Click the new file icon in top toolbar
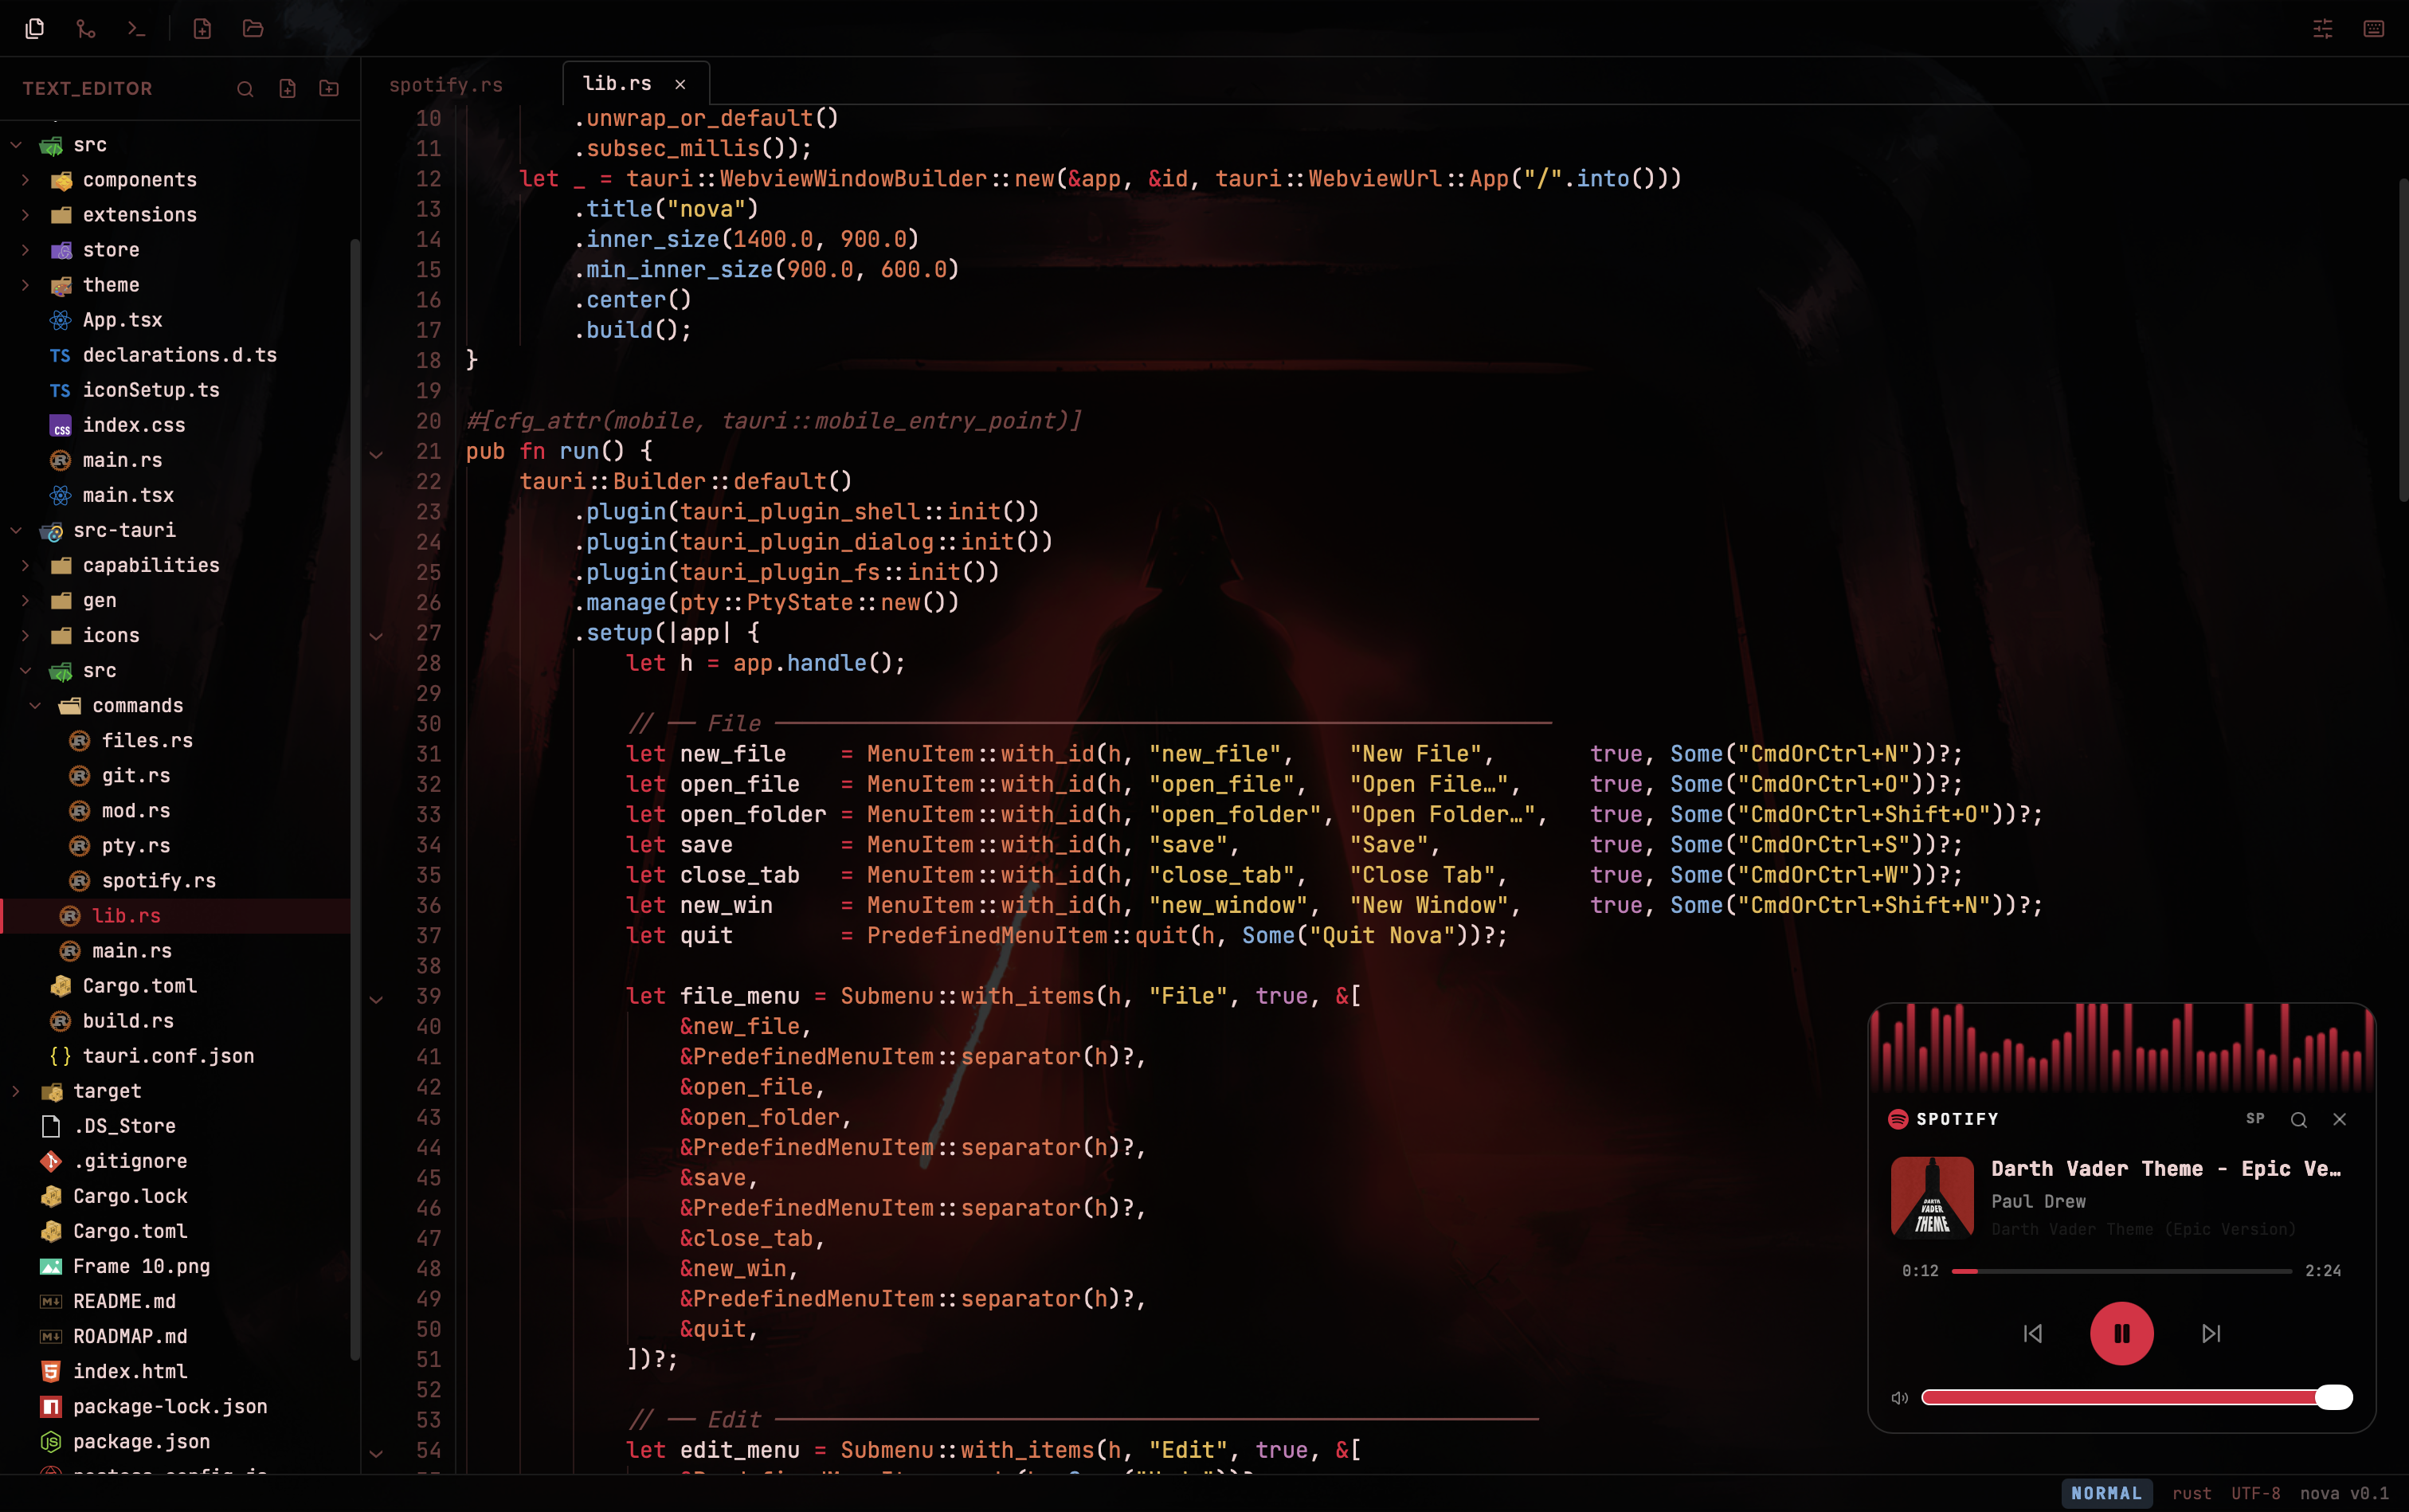The image size is (2409, 1512). [202, 29]
